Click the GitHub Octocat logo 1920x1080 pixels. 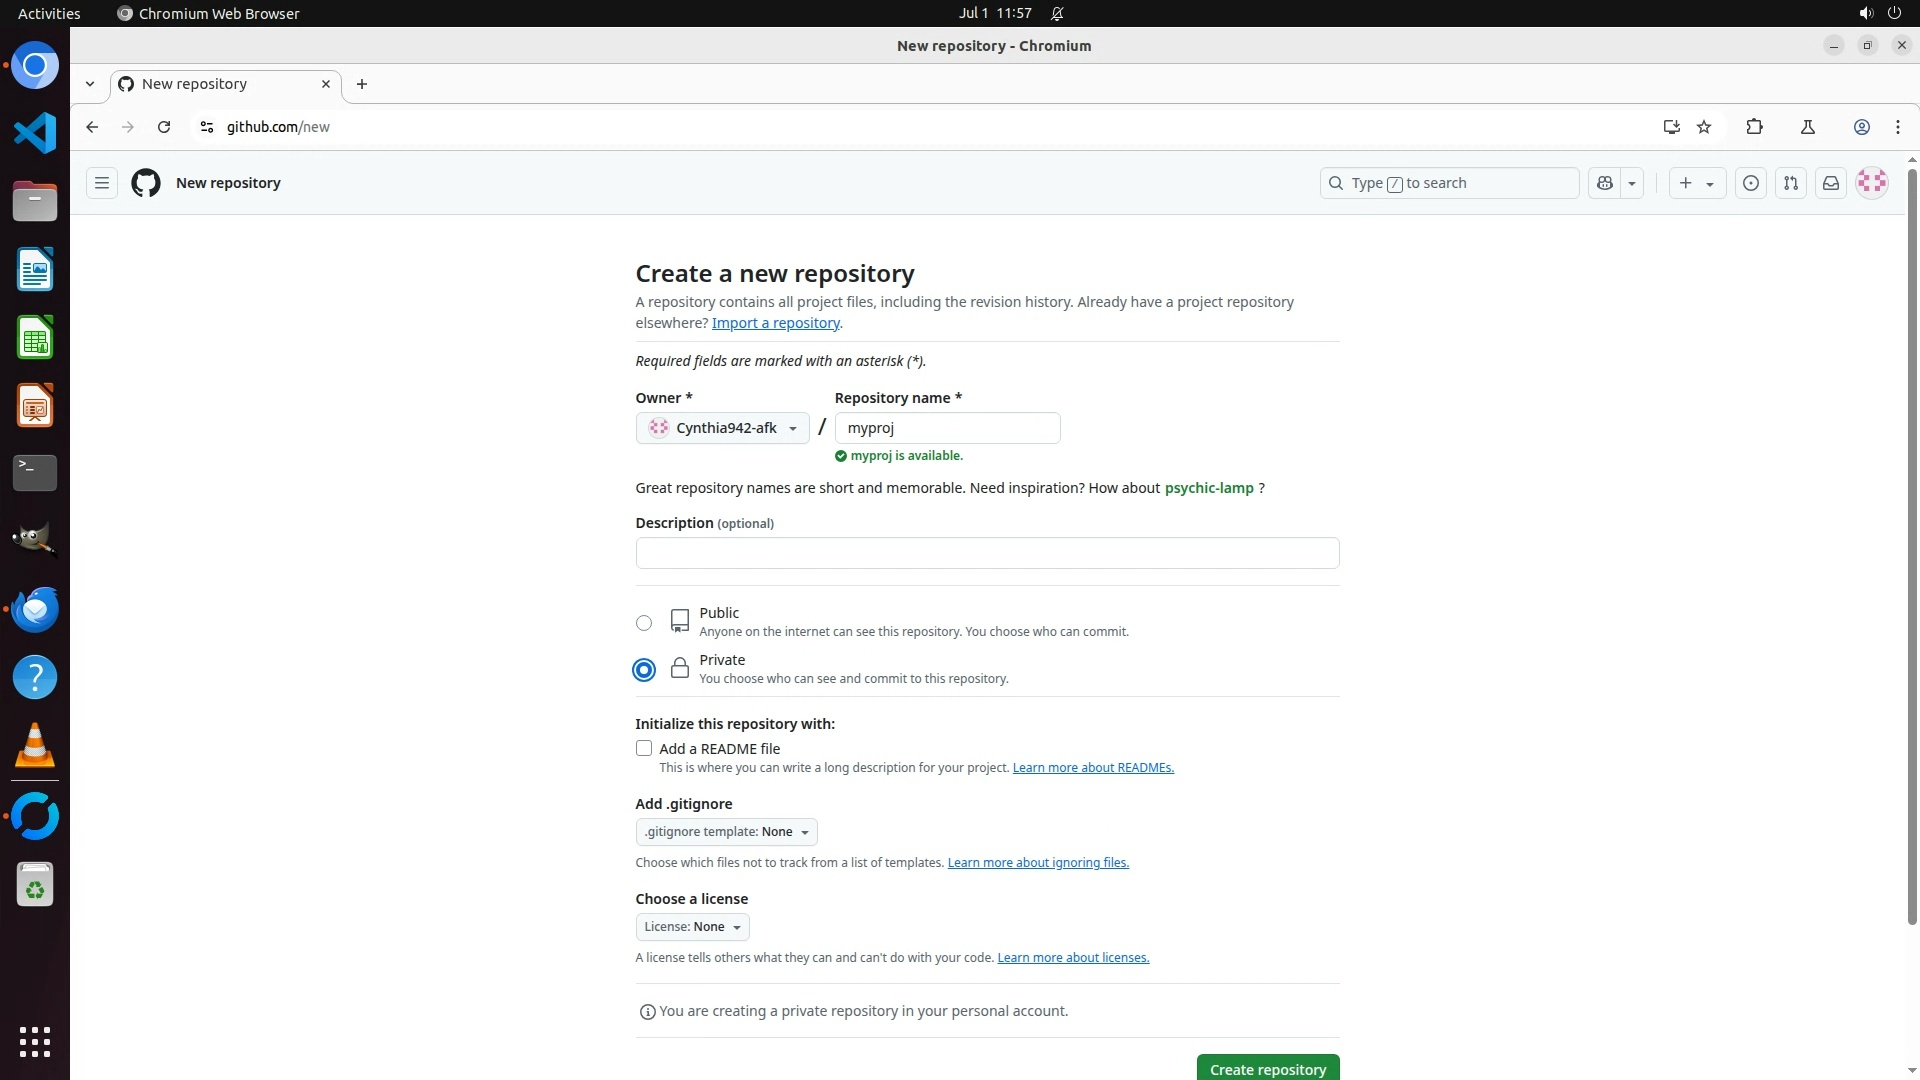pos(146,183)
